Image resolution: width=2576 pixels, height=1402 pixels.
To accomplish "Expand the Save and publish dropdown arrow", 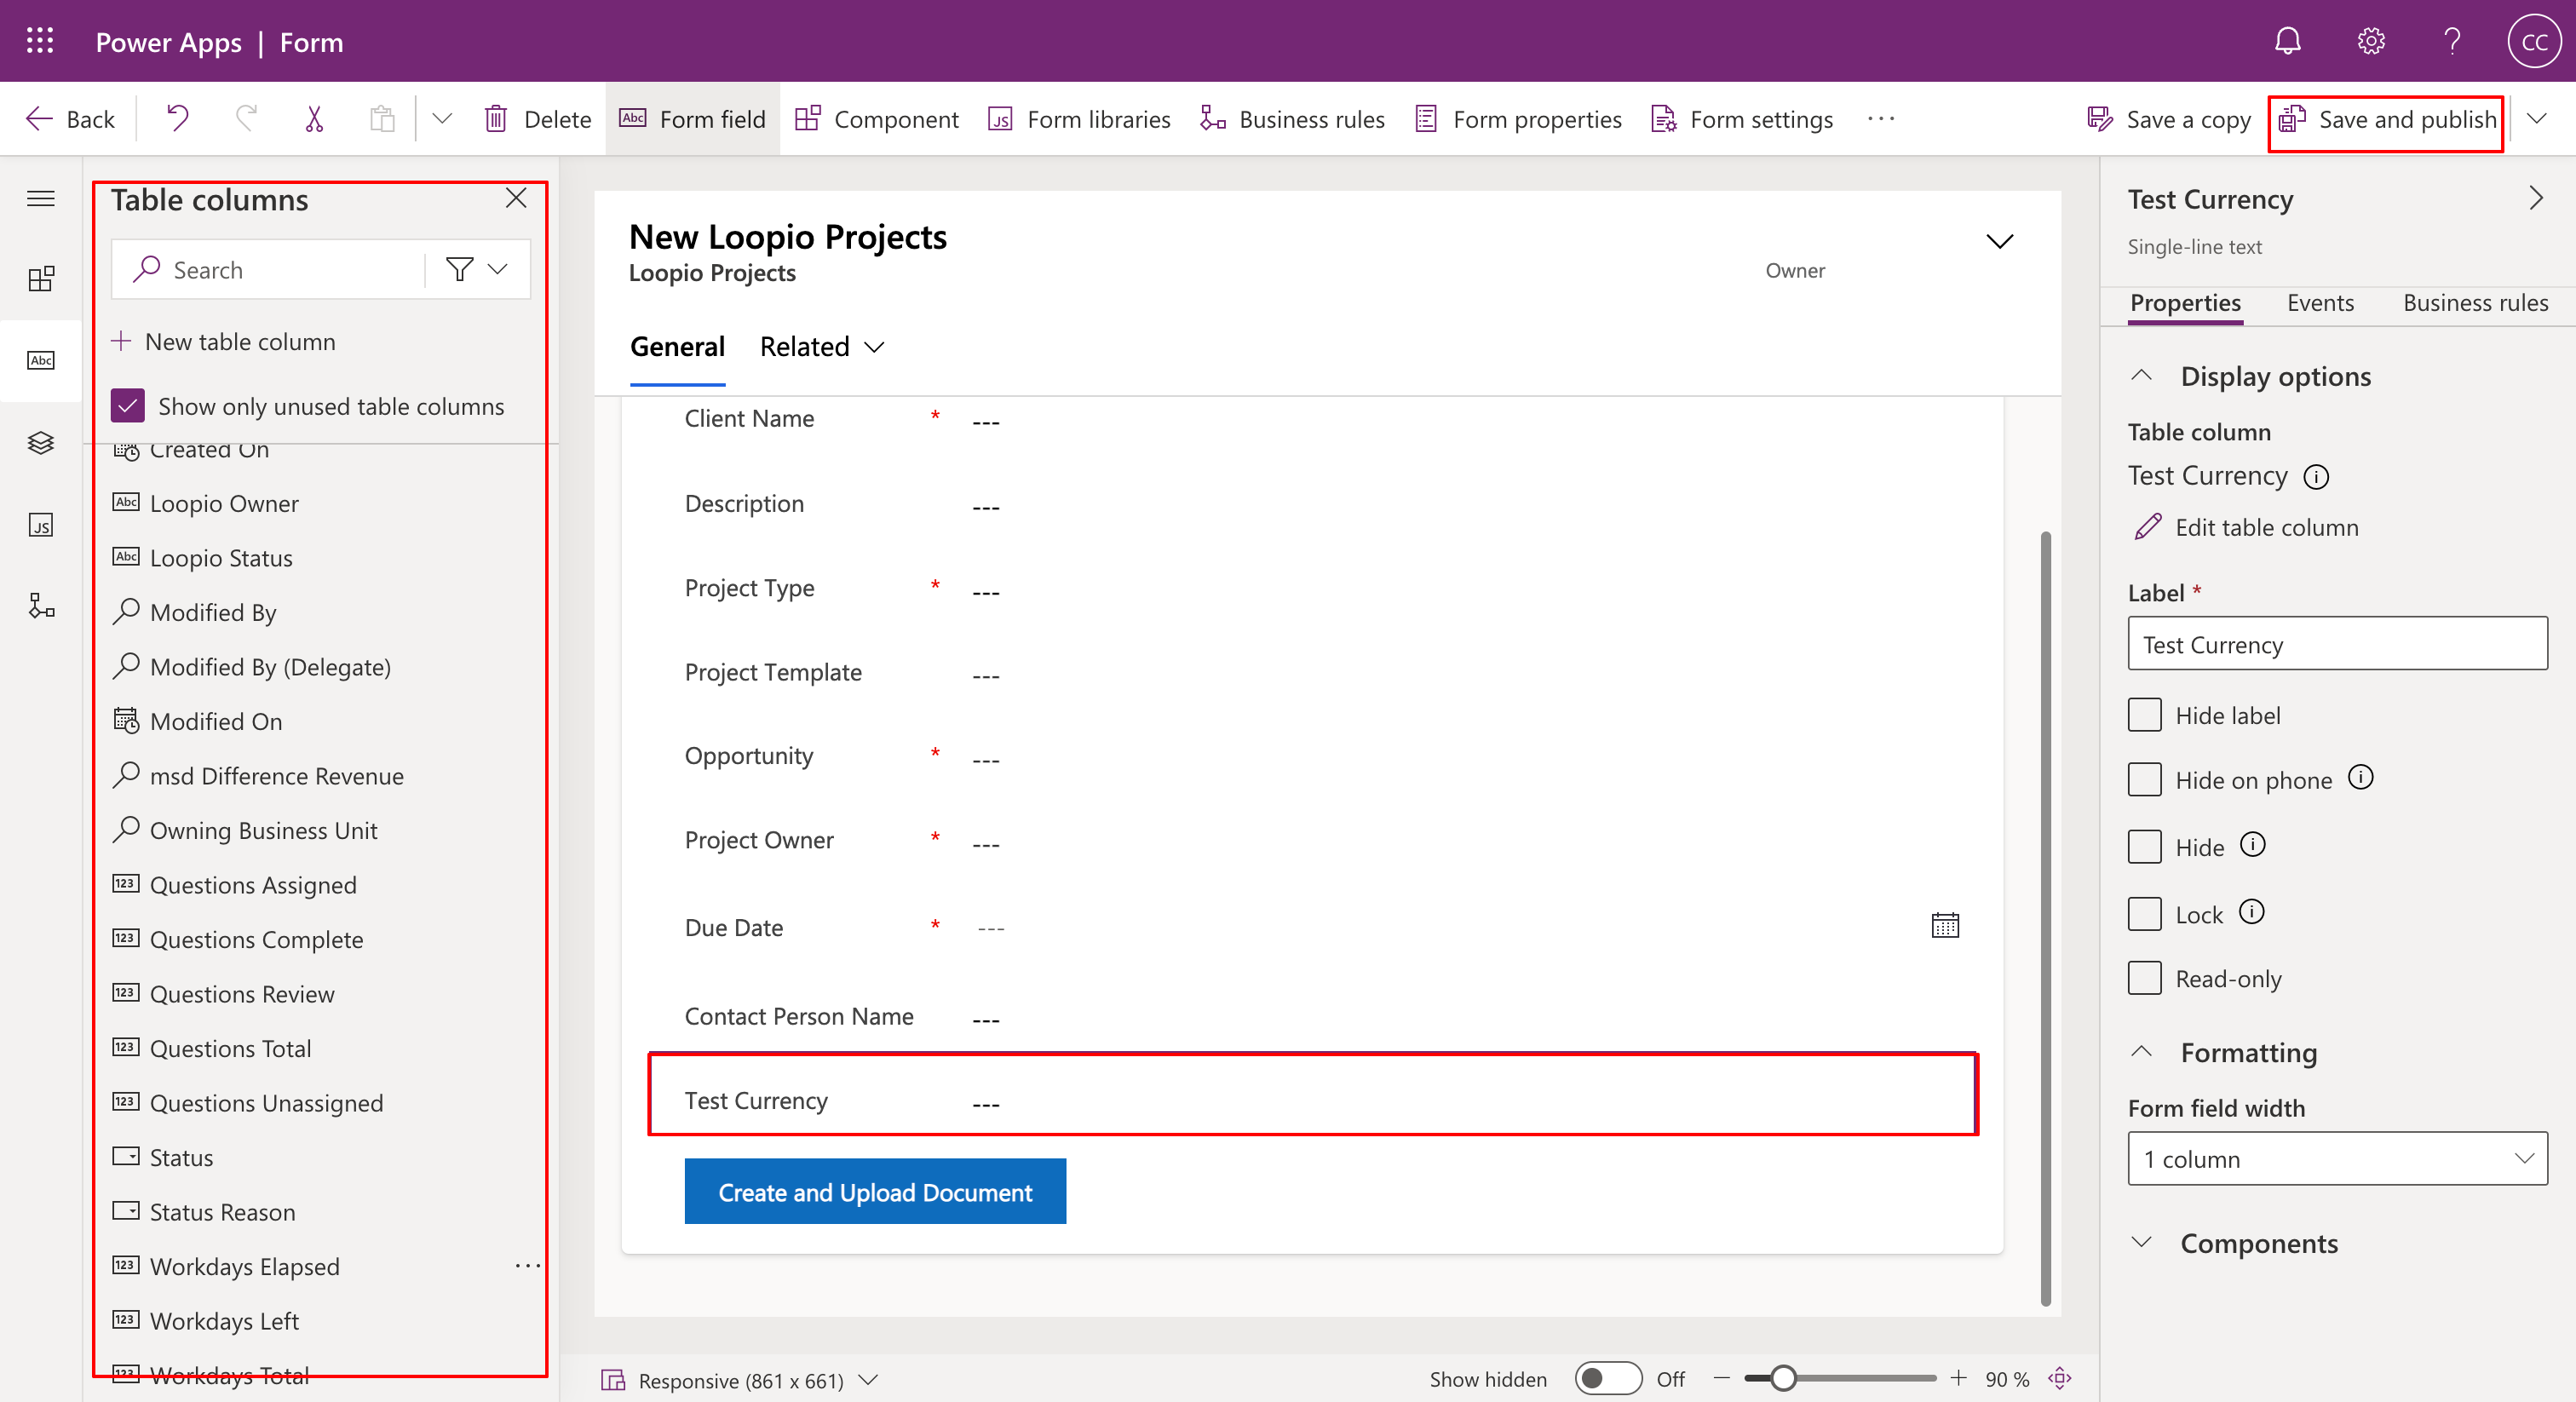I will [x=2536, y=119].
